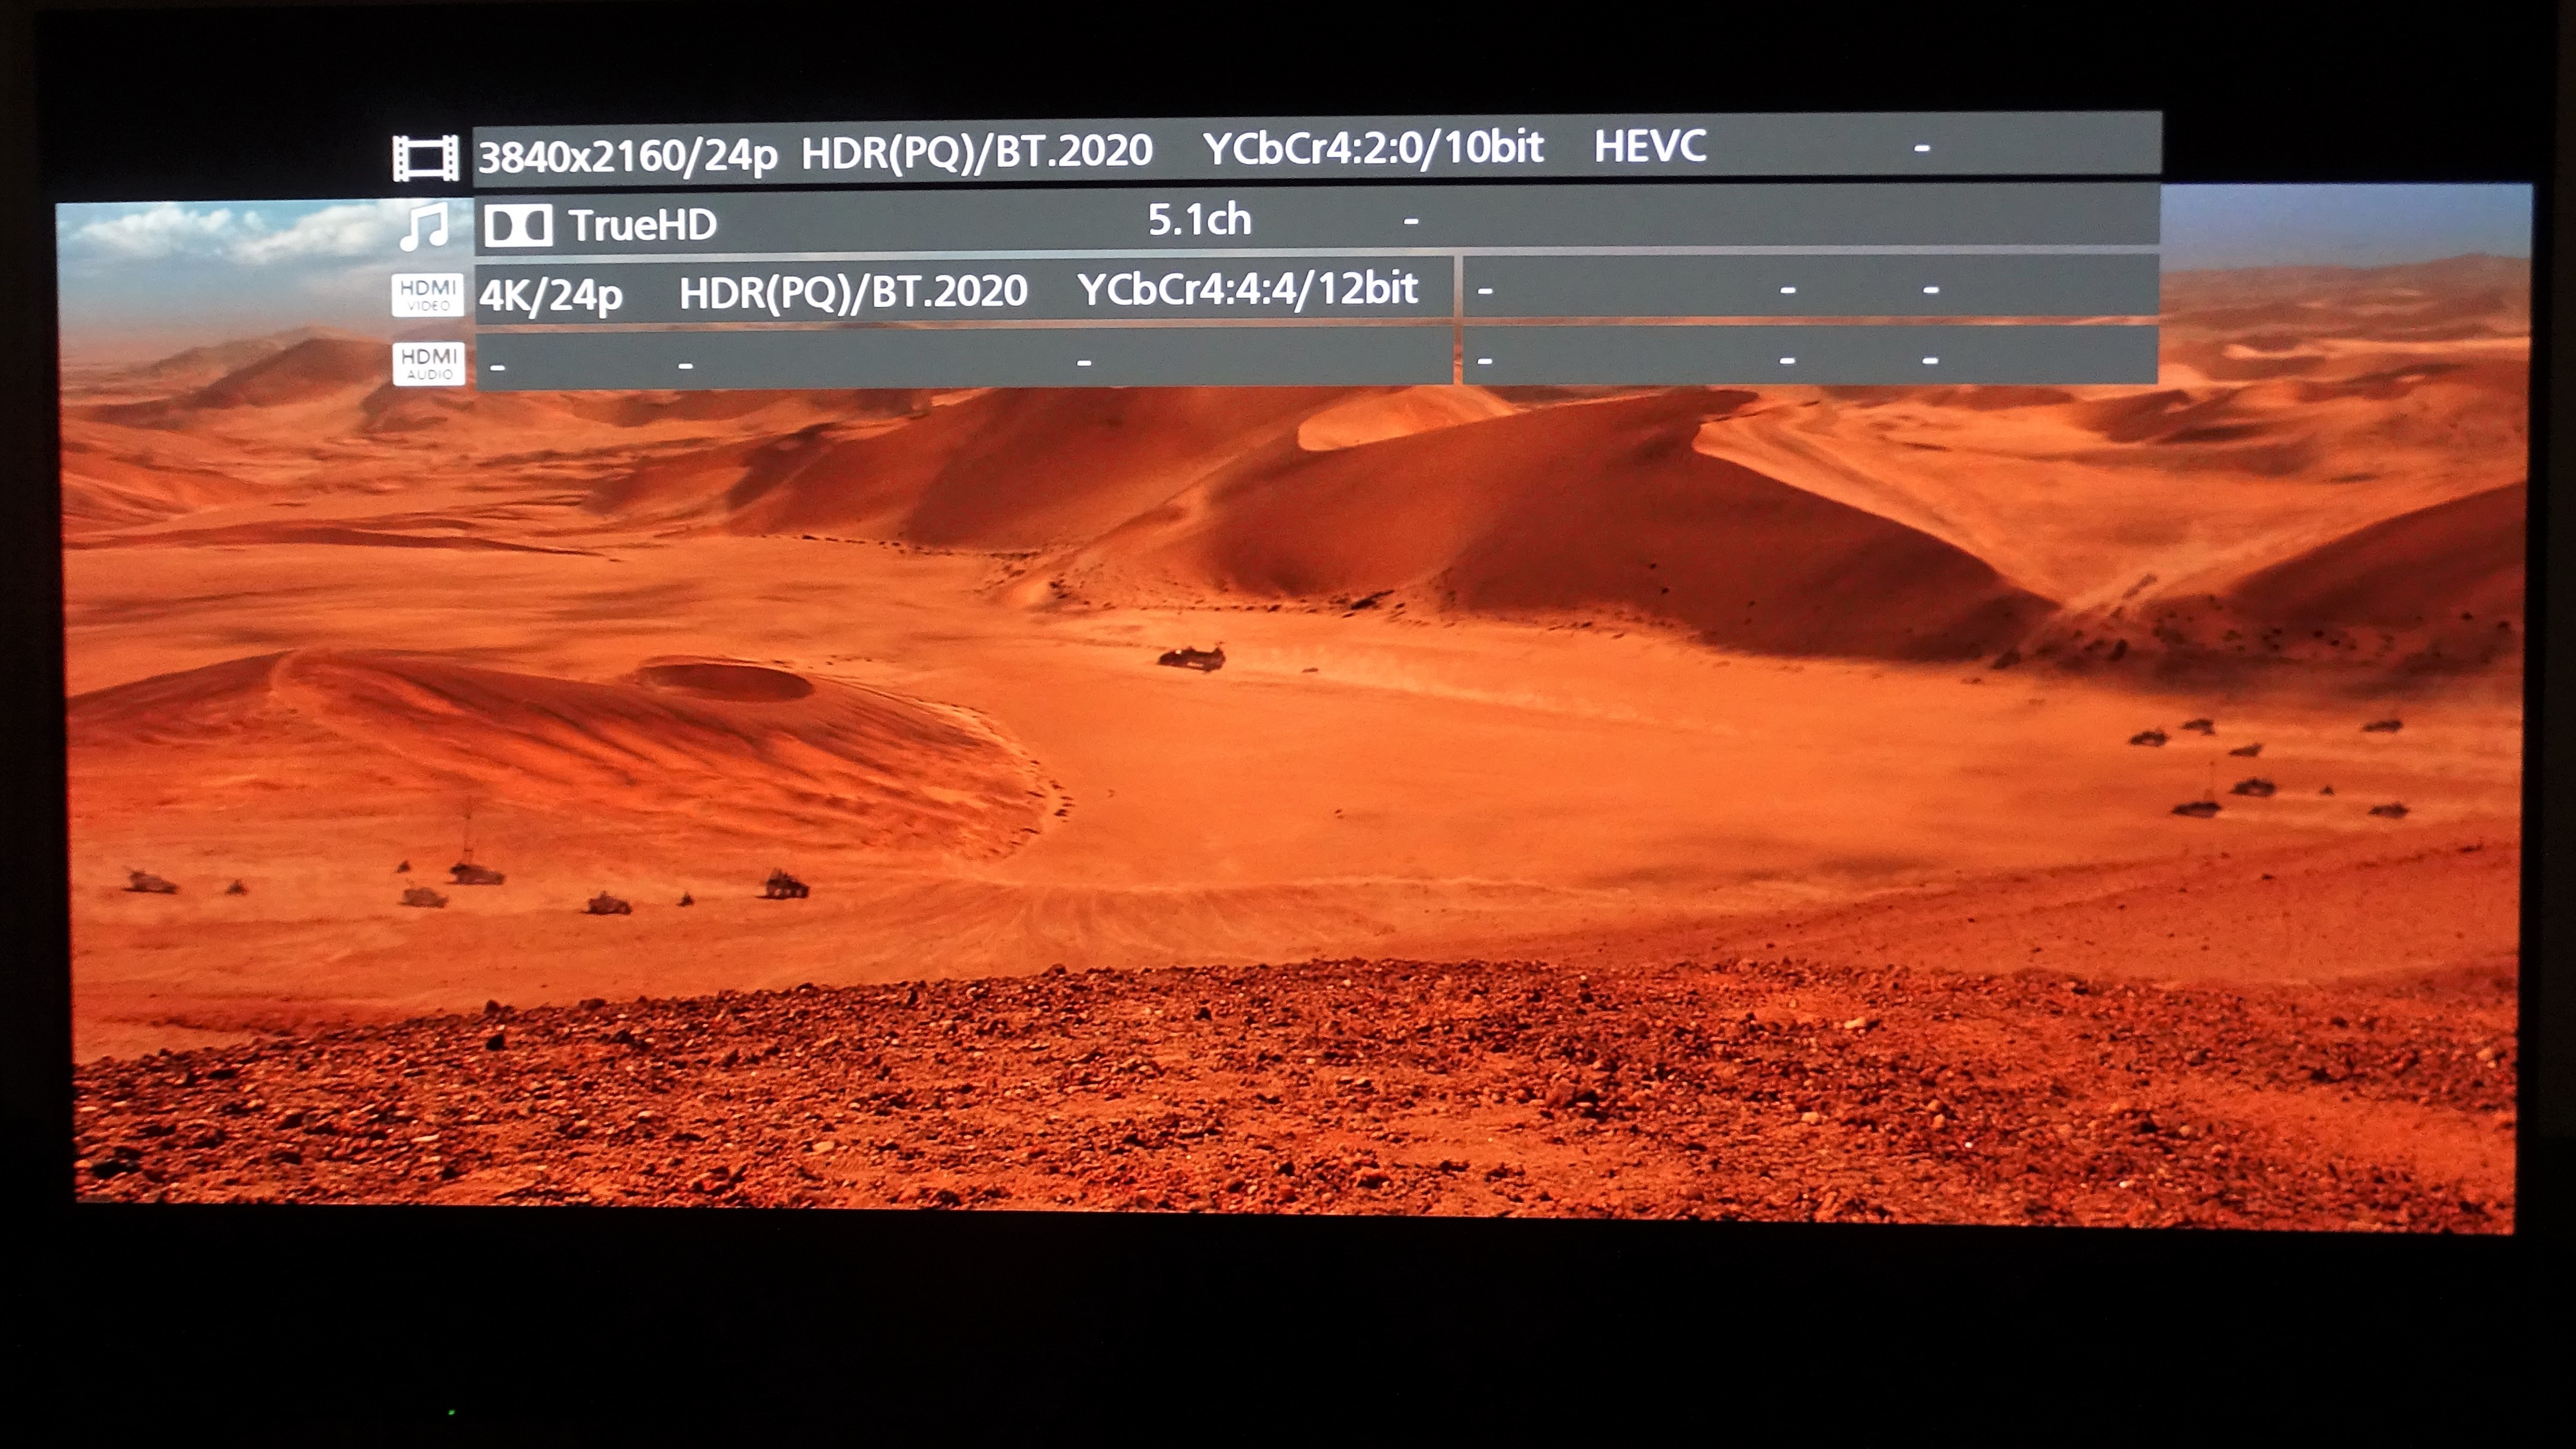Image resolution: width=2576 pixels, height=1449 pixels.
Task: Select HDR(PQ)/BT.2020 in the HDMI video row
Action: [x=853, y=292]
